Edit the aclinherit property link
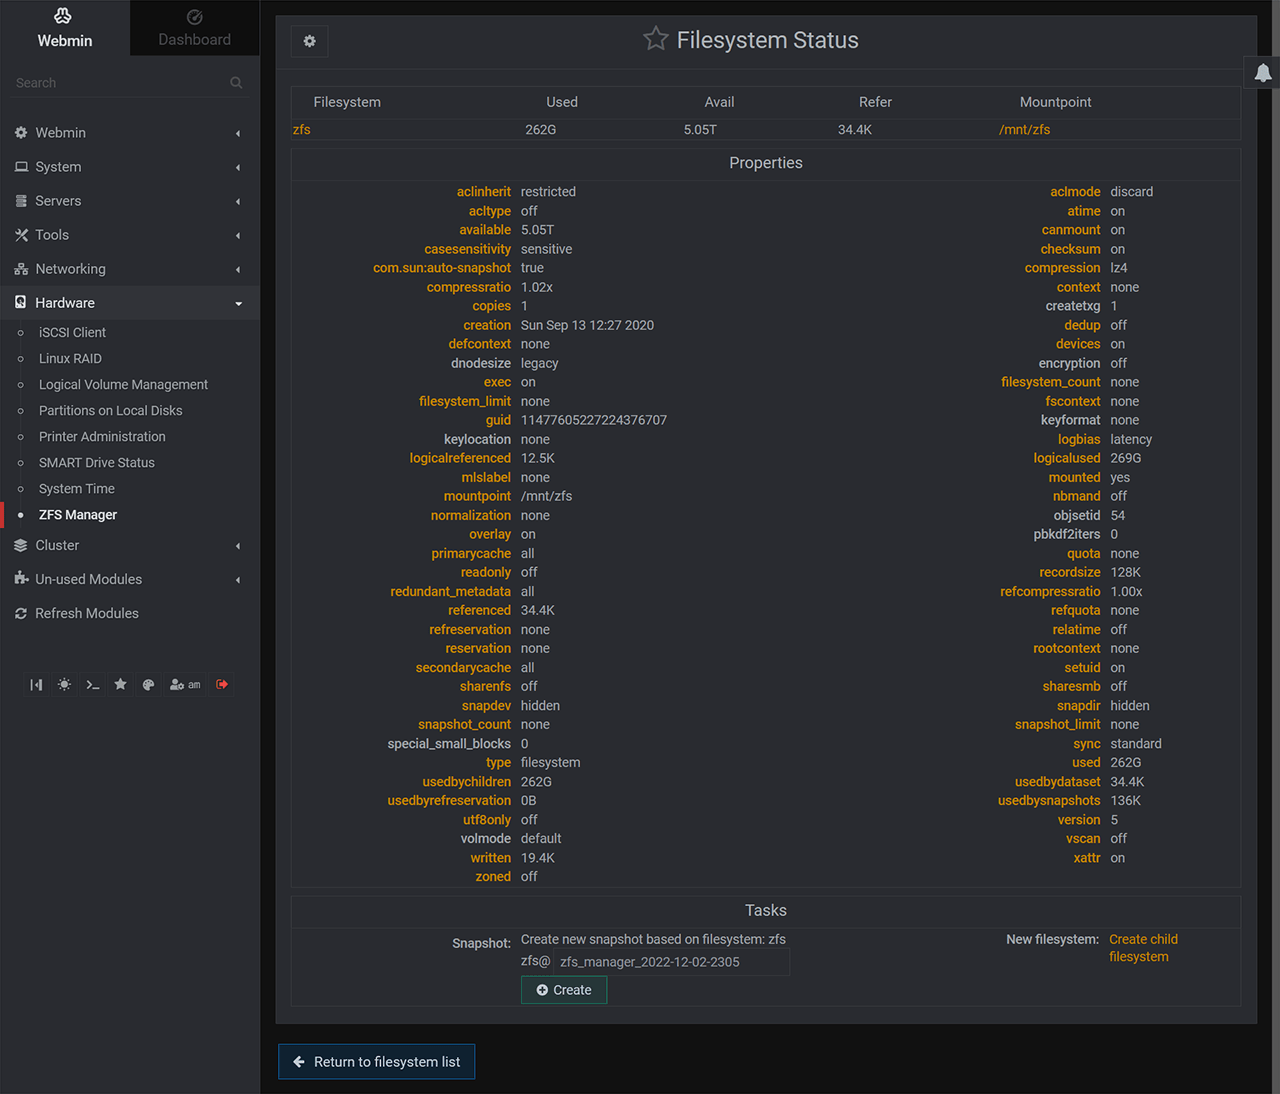 pyautogui.click(x=483, y=192)
